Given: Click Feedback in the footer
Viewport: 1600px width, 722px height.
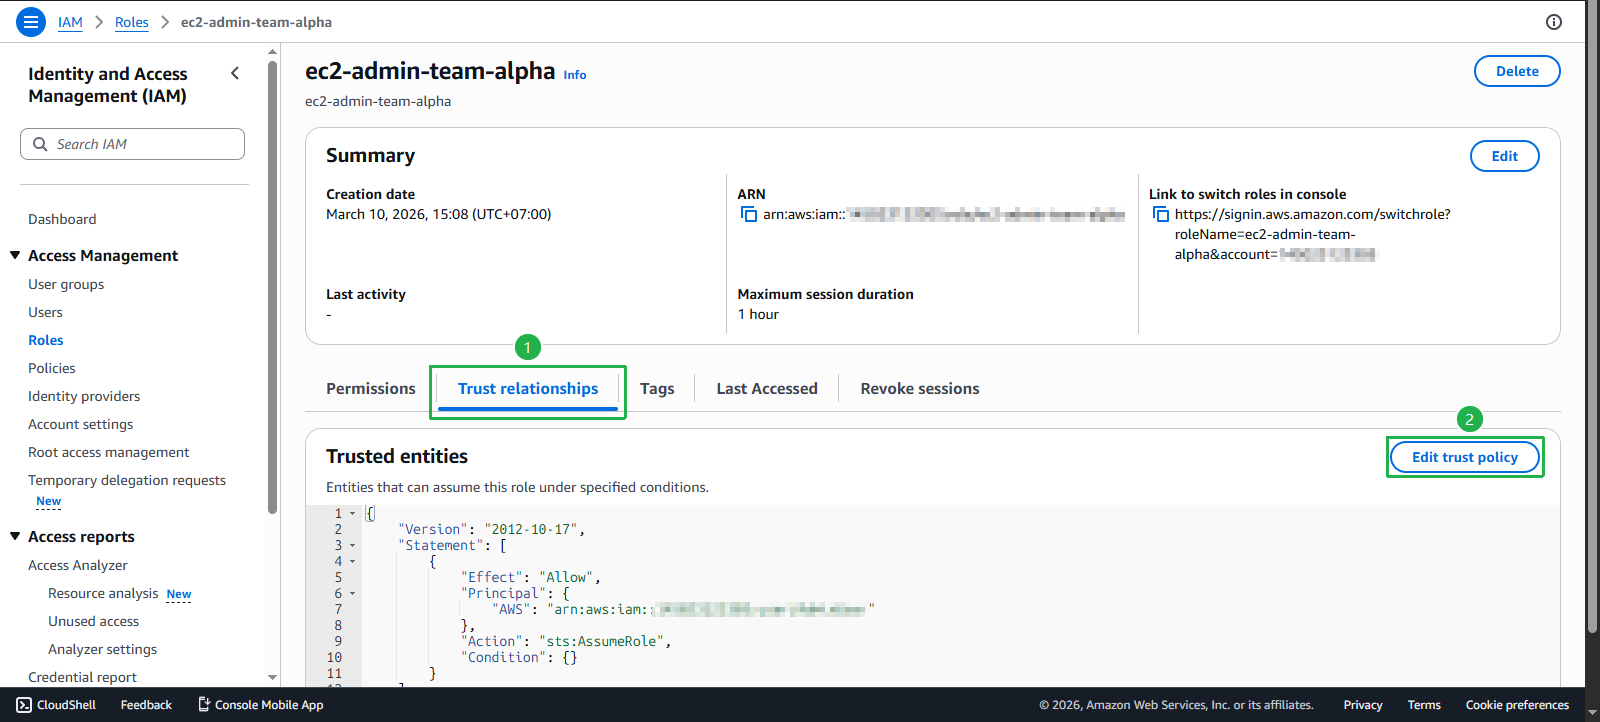Looking at the screenshot, I should (x=146, y=705).
